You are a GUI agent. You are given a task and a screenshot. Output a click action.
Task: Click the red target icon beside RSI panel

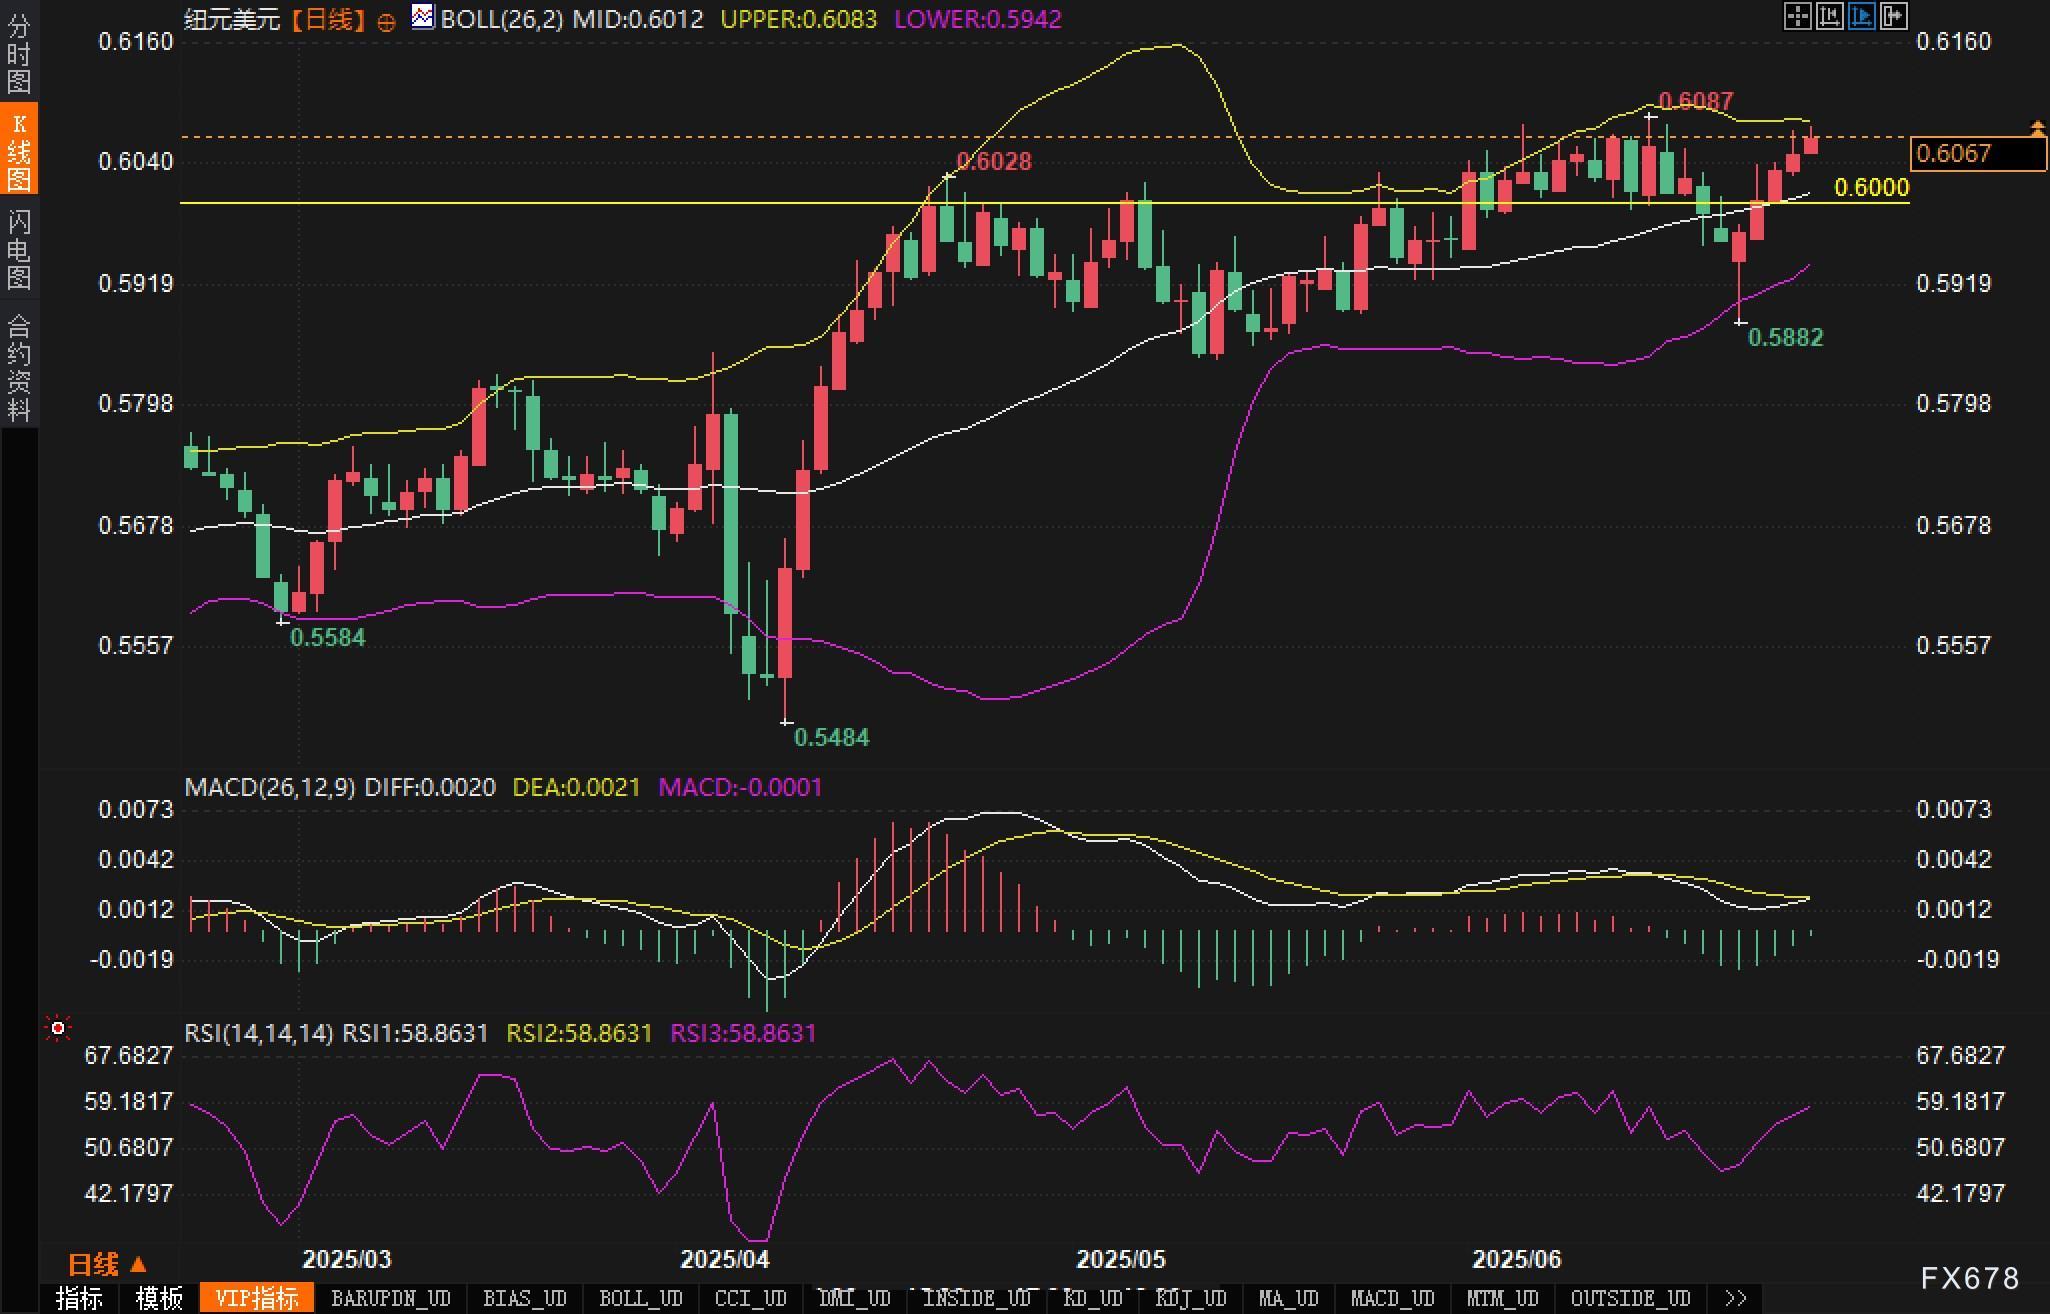click(x=58, y=1028)
